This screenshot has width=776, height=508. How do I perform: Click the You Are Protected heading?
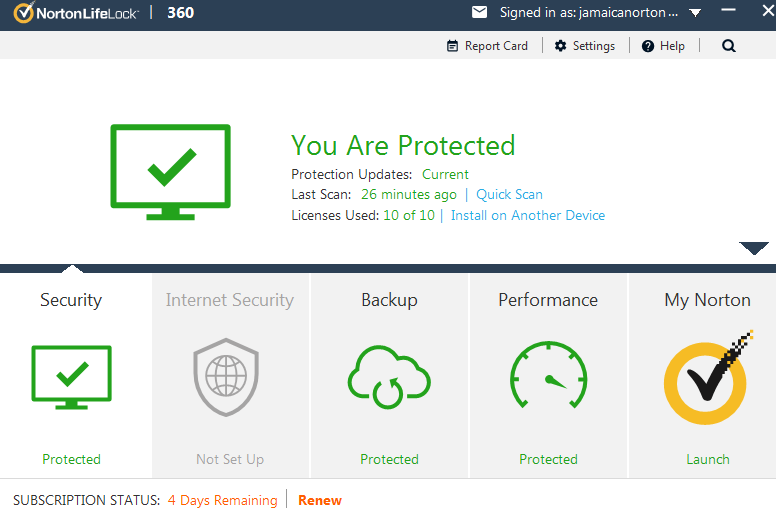[x=403, y=146]
